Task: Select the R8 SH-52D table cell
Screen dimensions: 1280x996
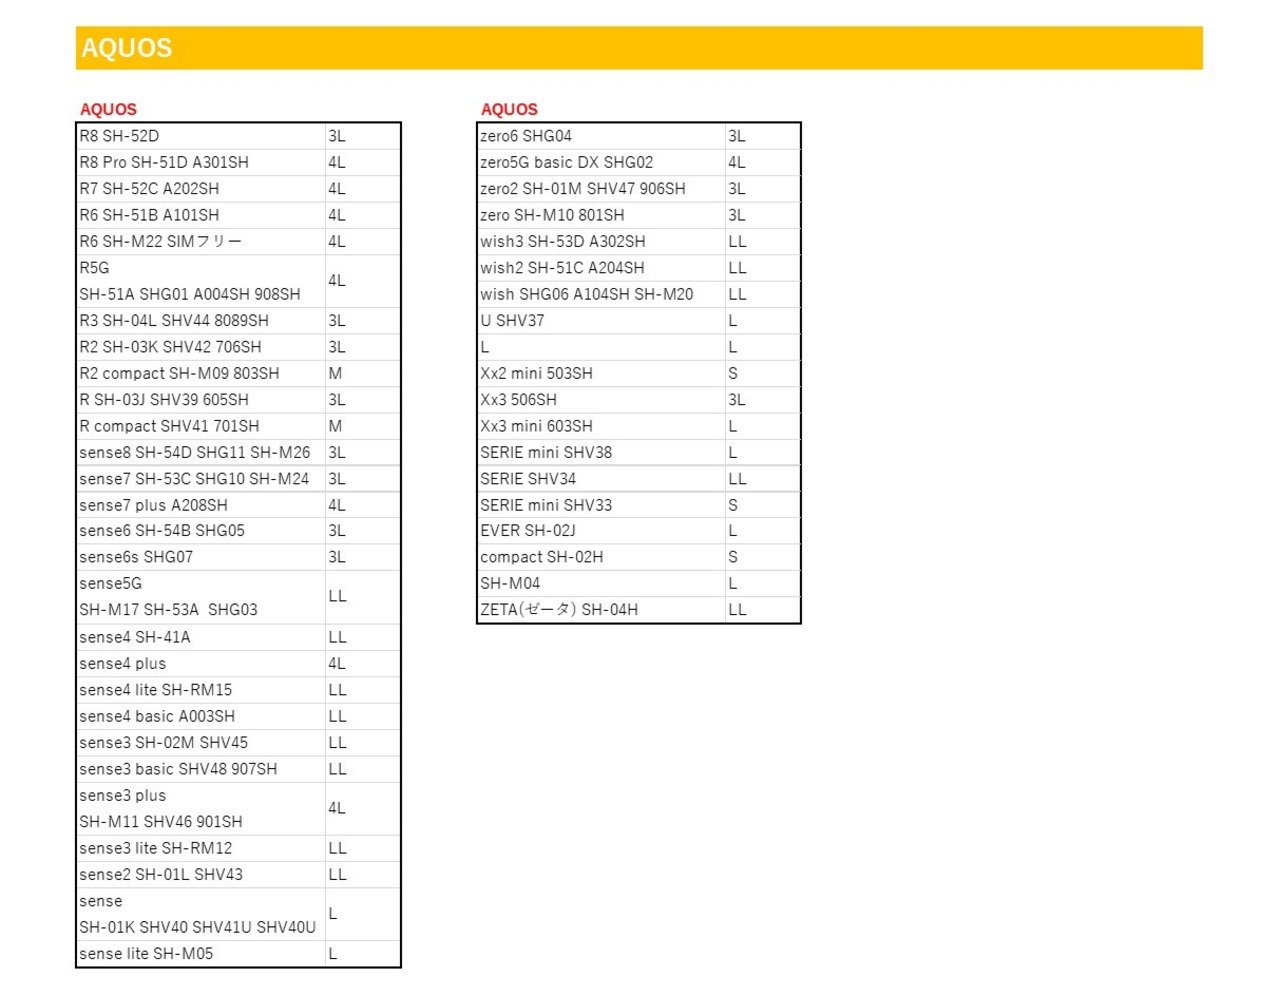Action: pyautogui.click(x=201, y=136)
